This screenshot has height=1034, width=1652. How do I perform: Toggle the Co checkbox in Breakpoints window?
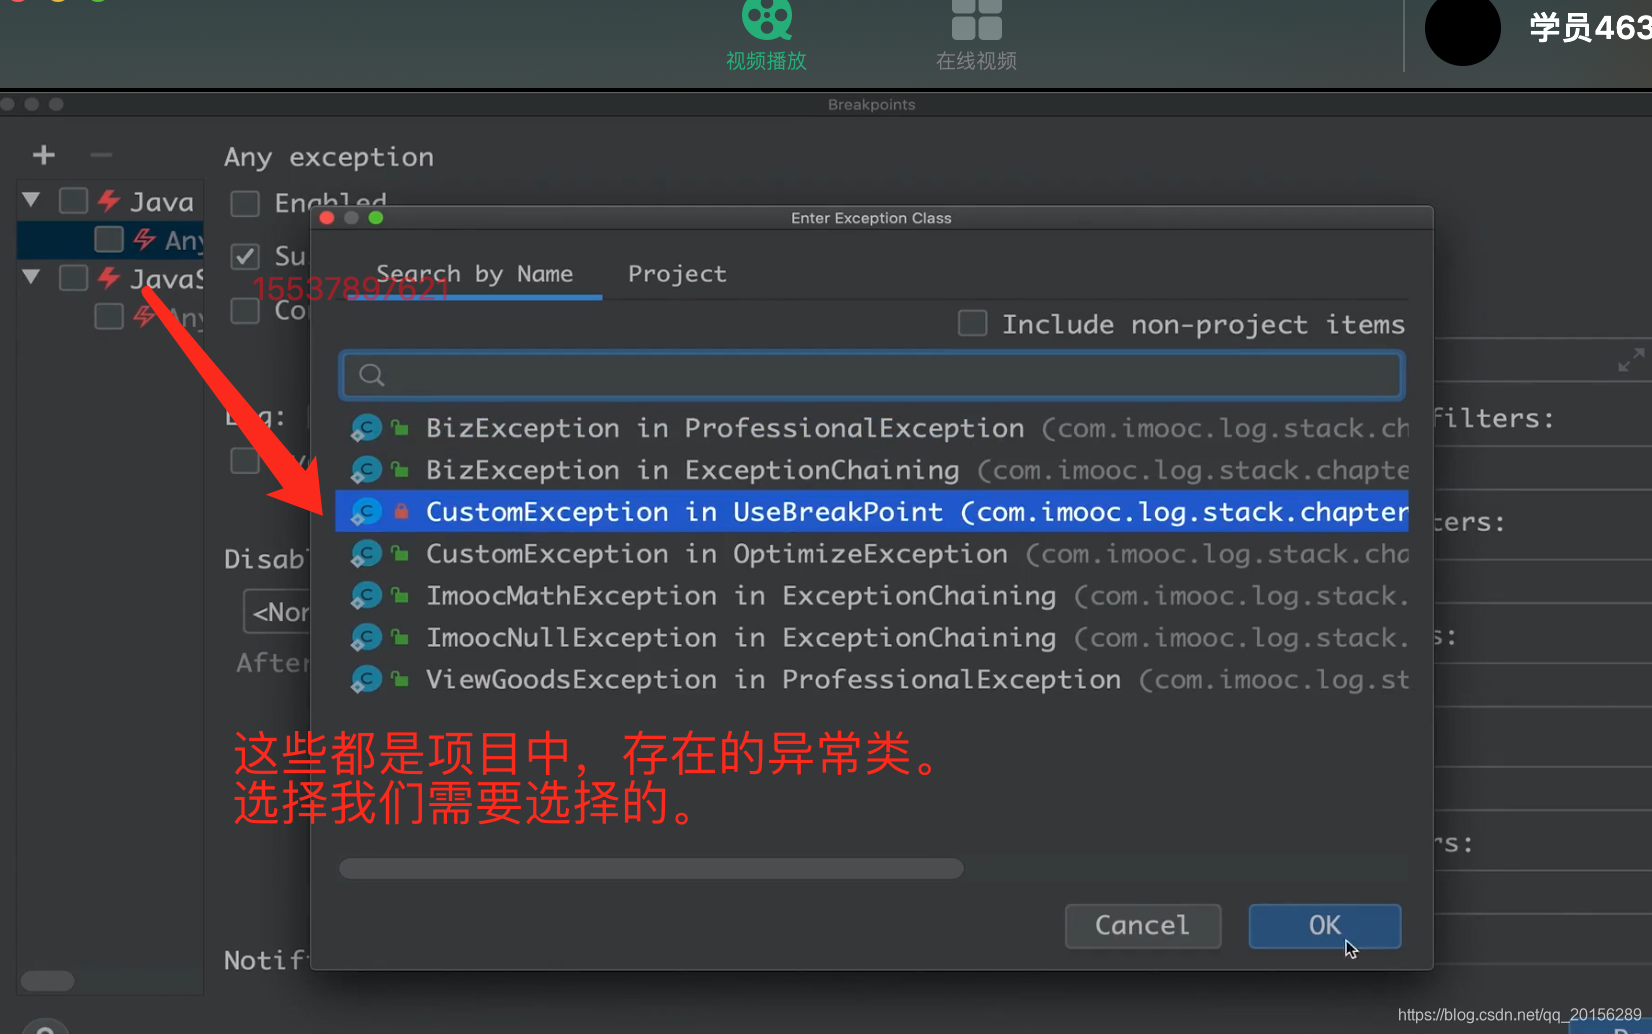click(245, 310)
